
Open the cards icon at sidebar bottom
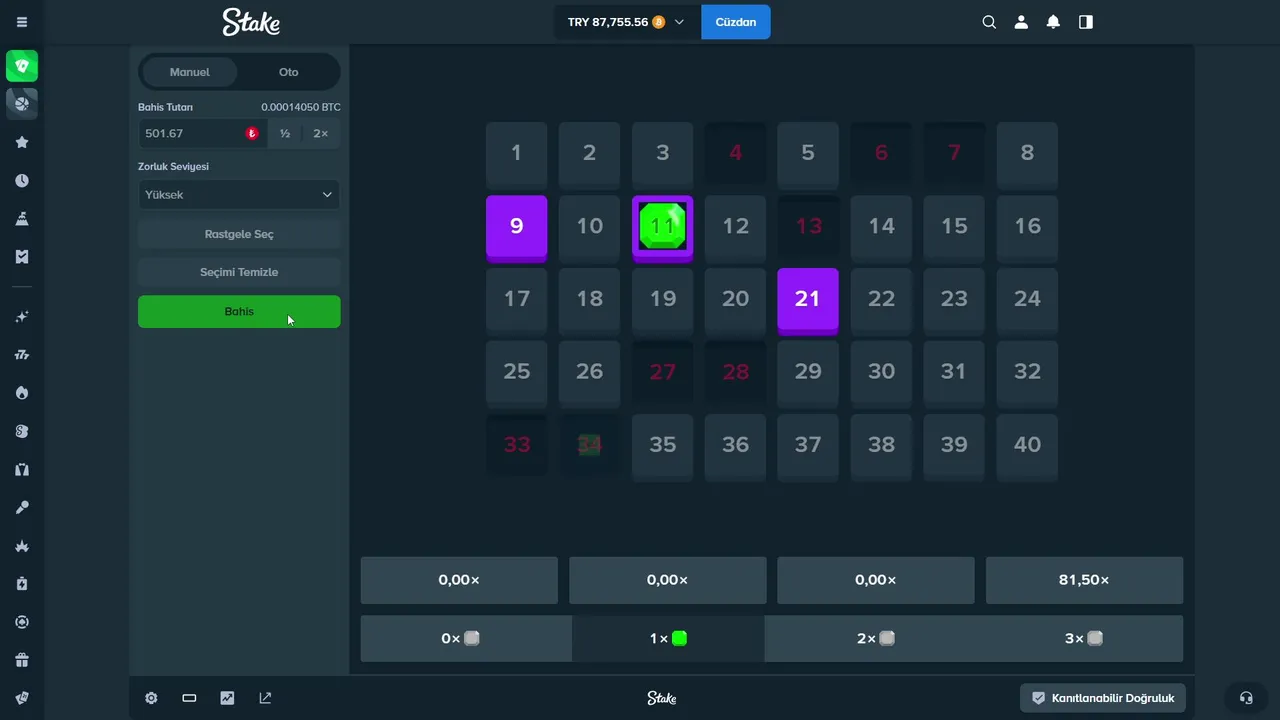tap(22, 698)
